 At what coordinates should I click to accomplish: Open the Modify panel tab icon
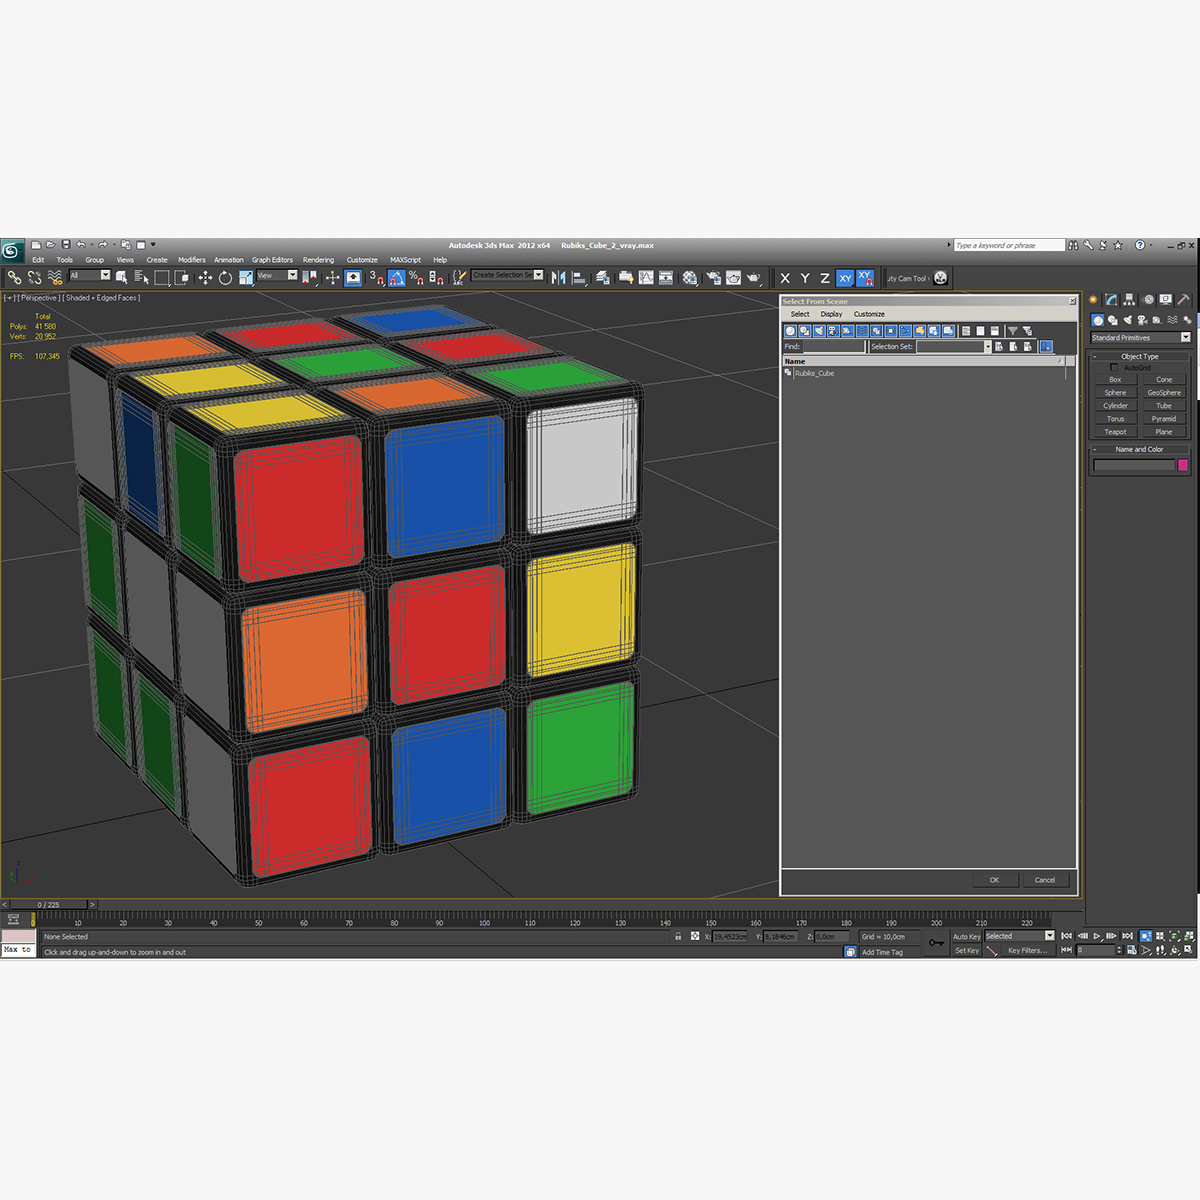(1111, 299)
